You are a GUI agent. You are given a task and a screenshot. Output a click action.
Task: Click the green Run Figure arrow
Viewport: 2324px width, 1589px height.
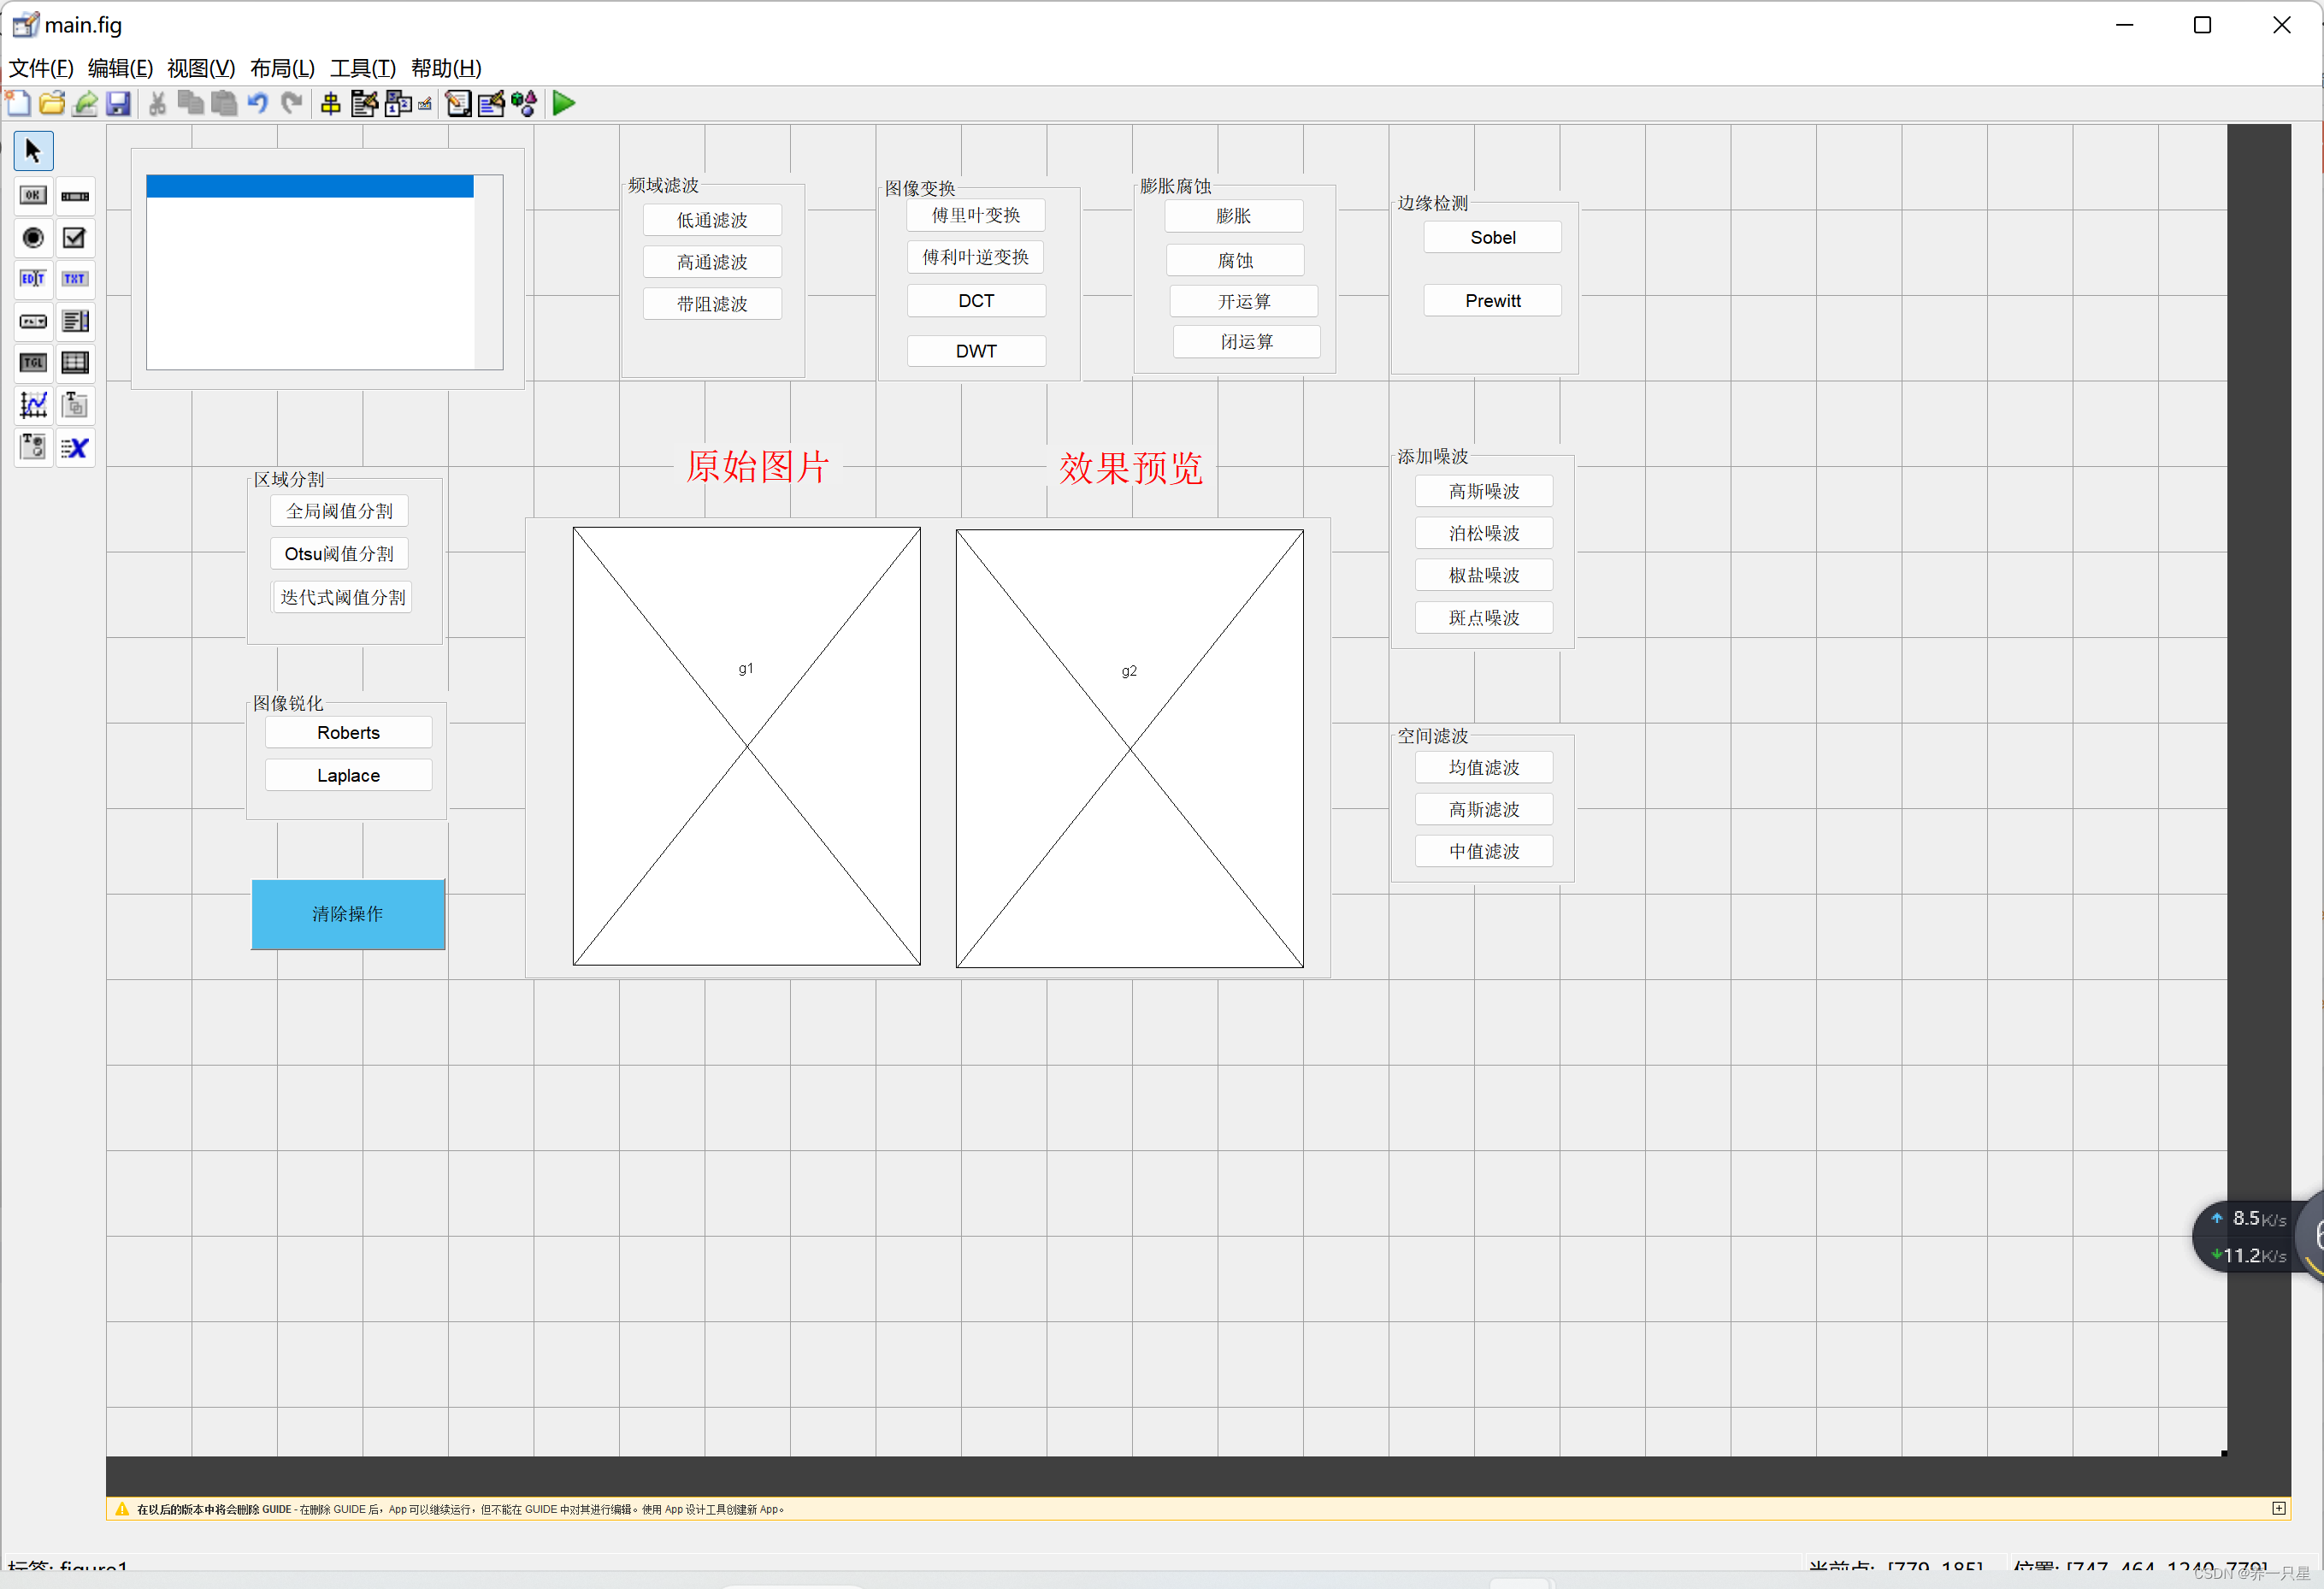pyautogui.click(x=564, y=103)
